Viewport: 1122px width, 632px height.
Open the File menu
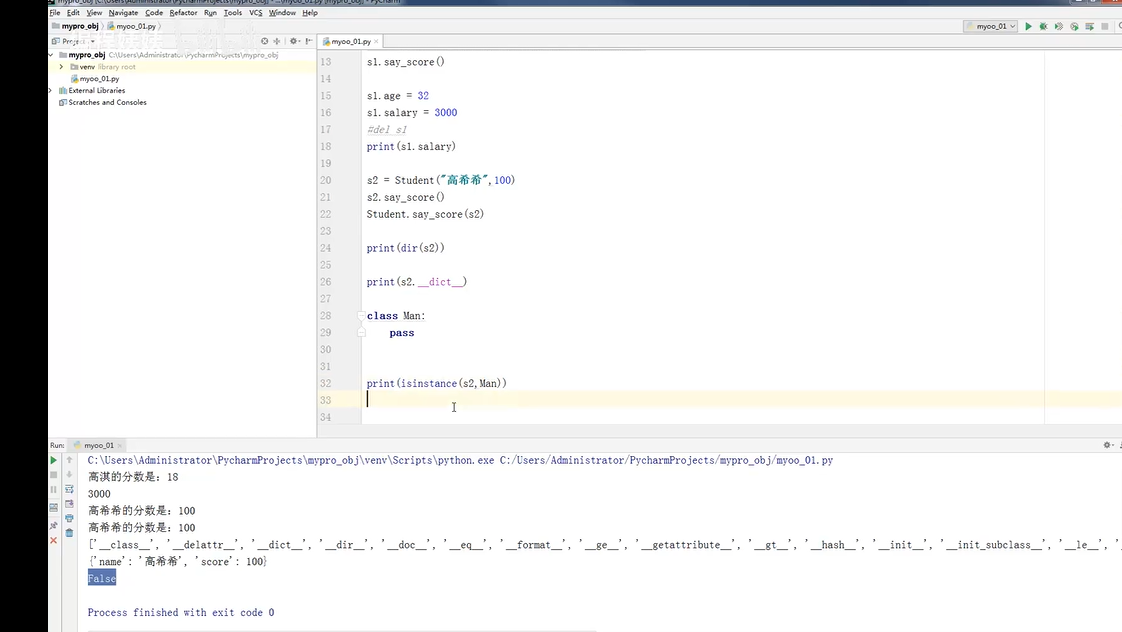tap(55, 13)
